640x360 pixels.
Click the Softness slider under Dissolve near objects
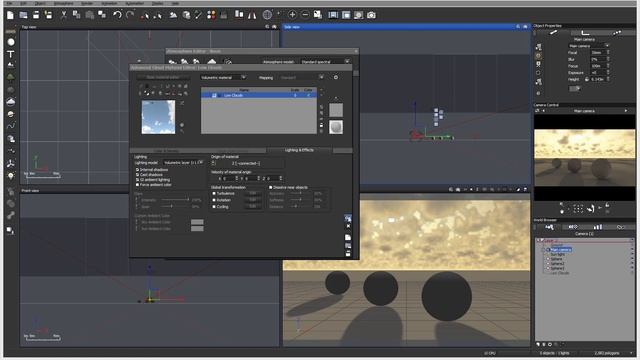pyautogui.click(x=301, y=200)
